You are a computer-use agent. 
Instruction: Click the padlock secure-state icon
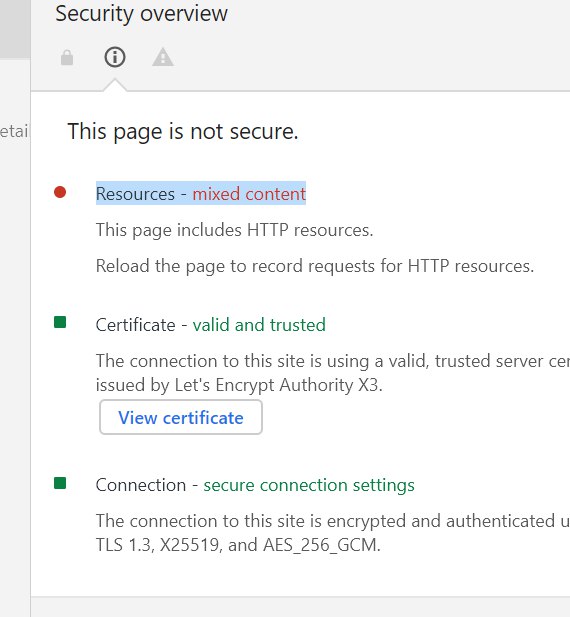click(67, 57)
